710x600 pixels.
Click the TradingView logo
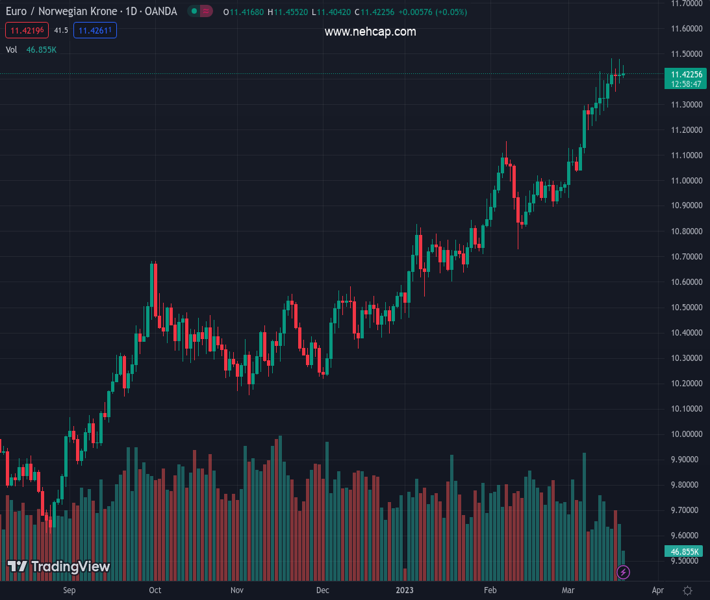[x=59, y=567]
